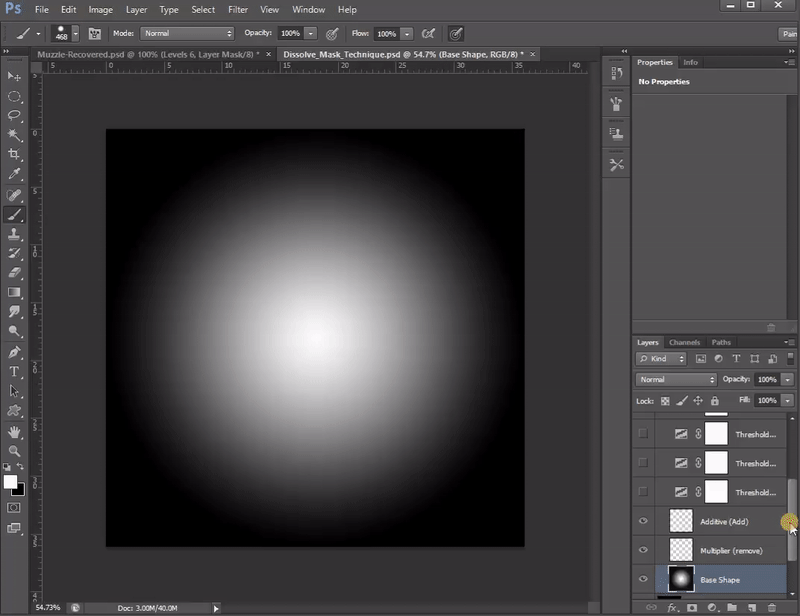800x616 pixels.
Task: Select the Lasso tool
Action: (14, 115)
